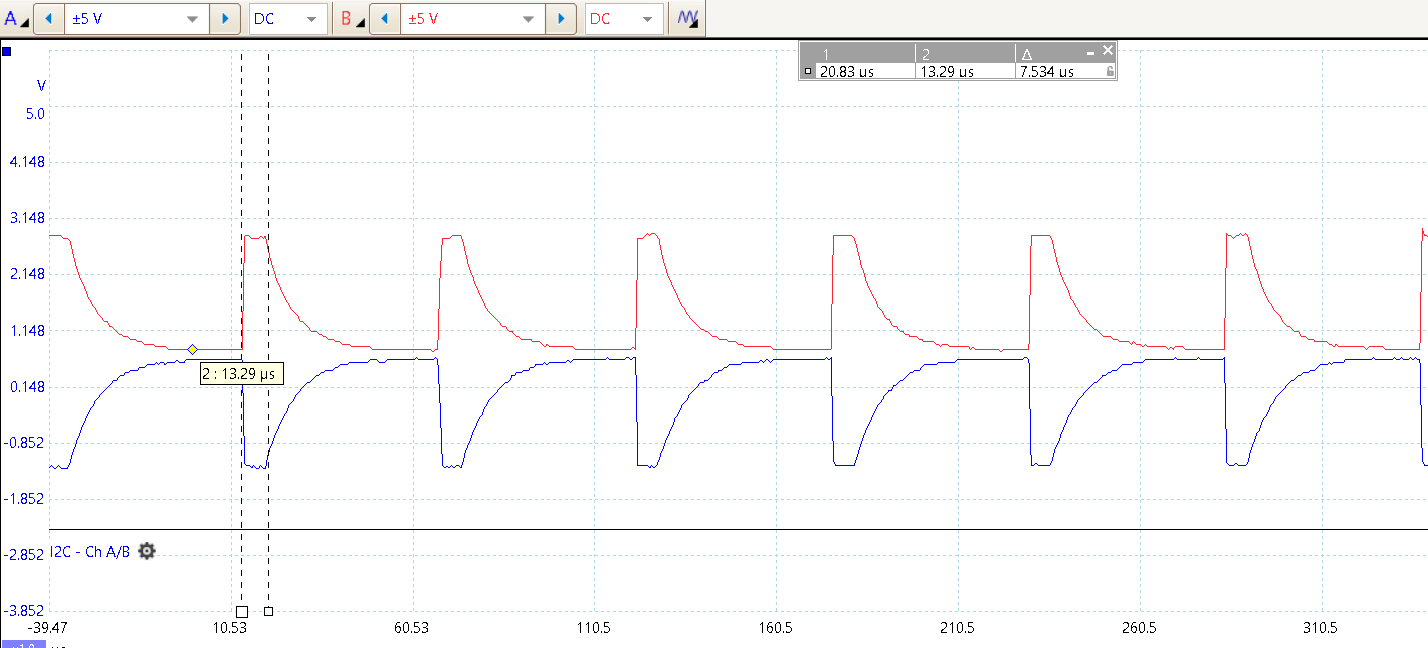This screenshot has height=648, width=1428.
Task: Open I2C decoder settings gear
Action: pyautogui.click(x=147, y=551)
